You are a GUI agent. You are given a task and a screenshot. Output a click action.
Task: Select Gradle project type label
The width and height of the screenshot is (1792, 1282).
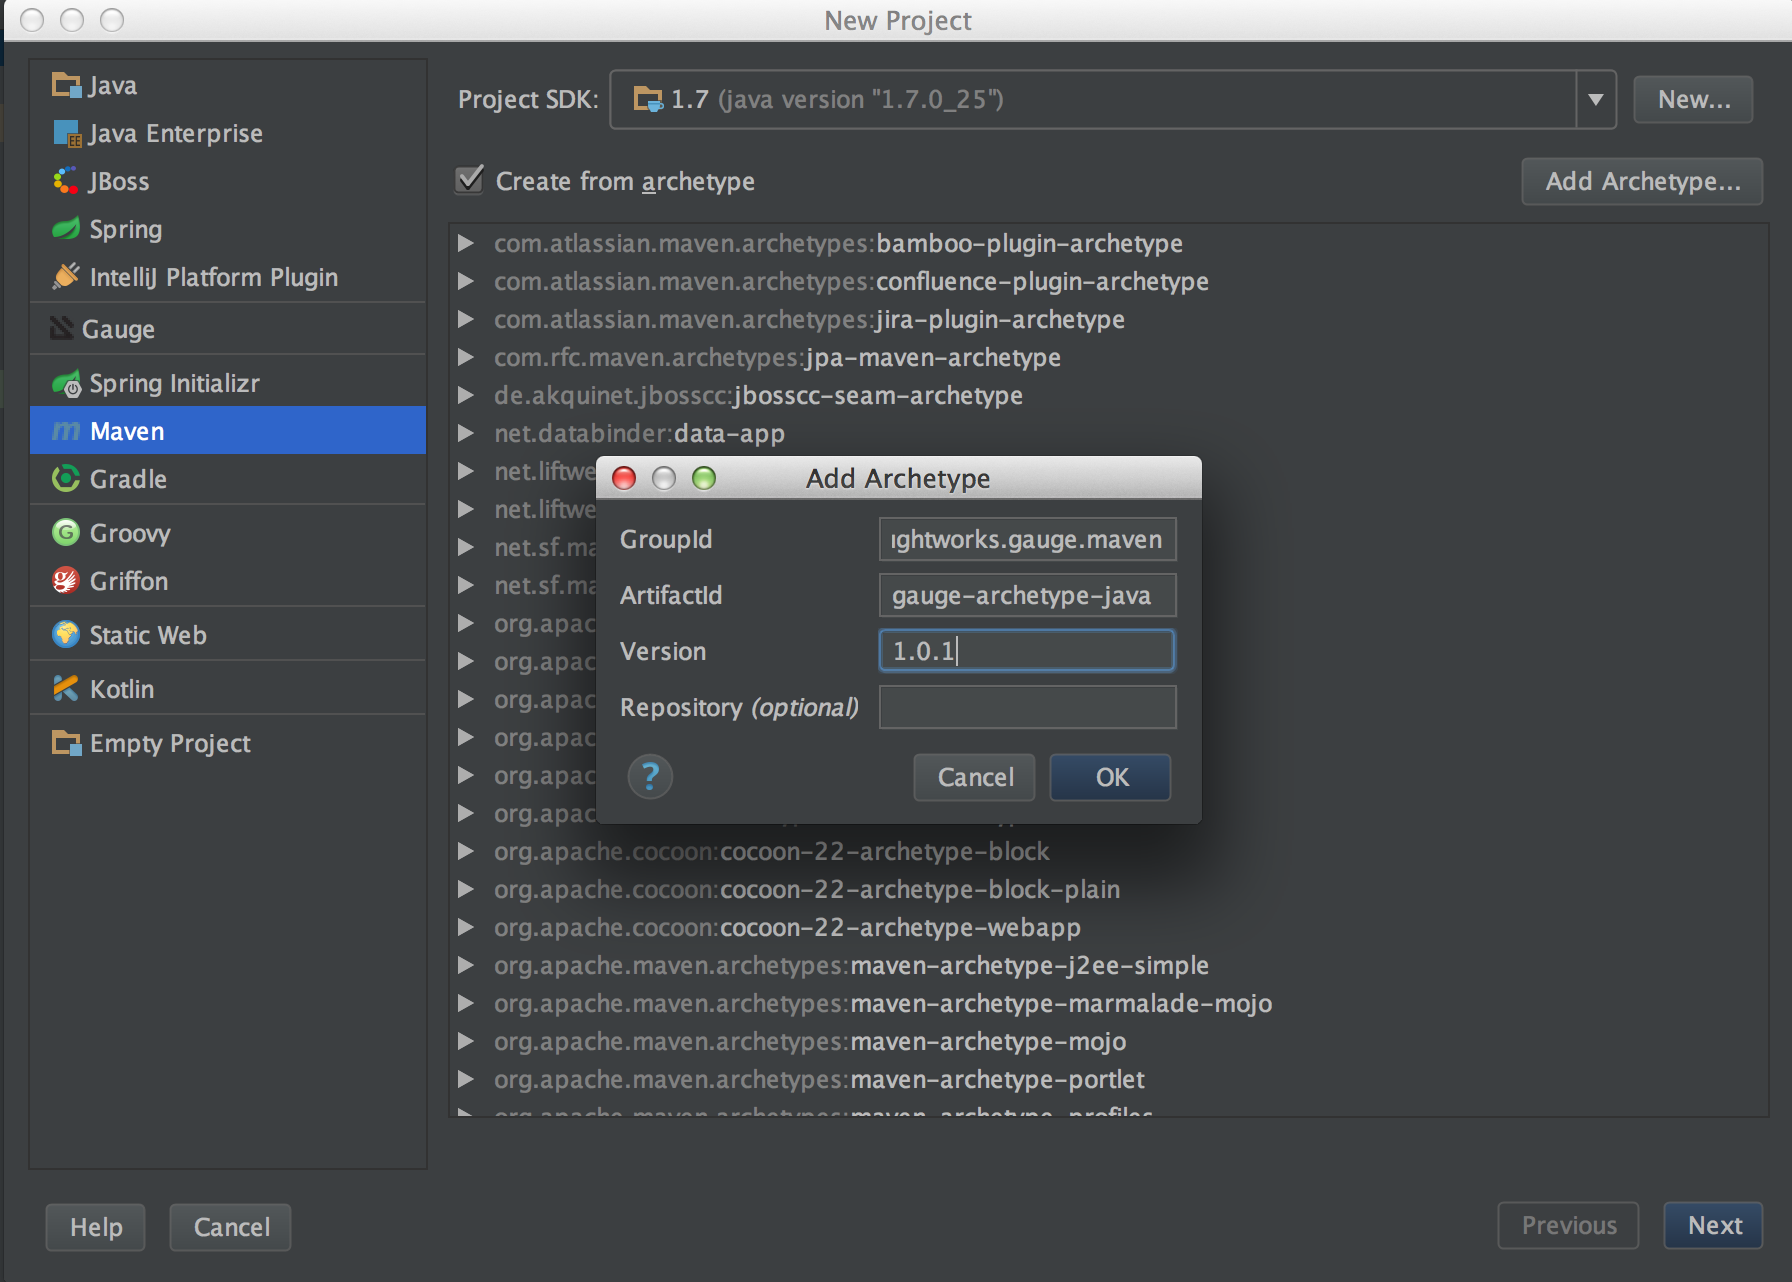[128, 479]
